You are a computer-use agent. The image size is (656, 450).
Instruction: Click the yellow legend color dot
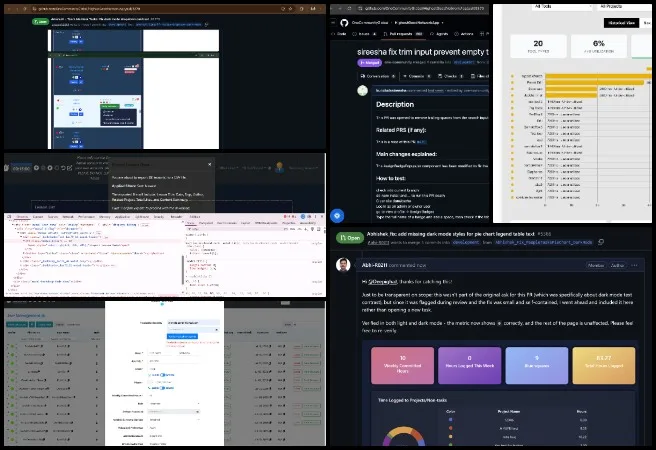click(451, 436)
